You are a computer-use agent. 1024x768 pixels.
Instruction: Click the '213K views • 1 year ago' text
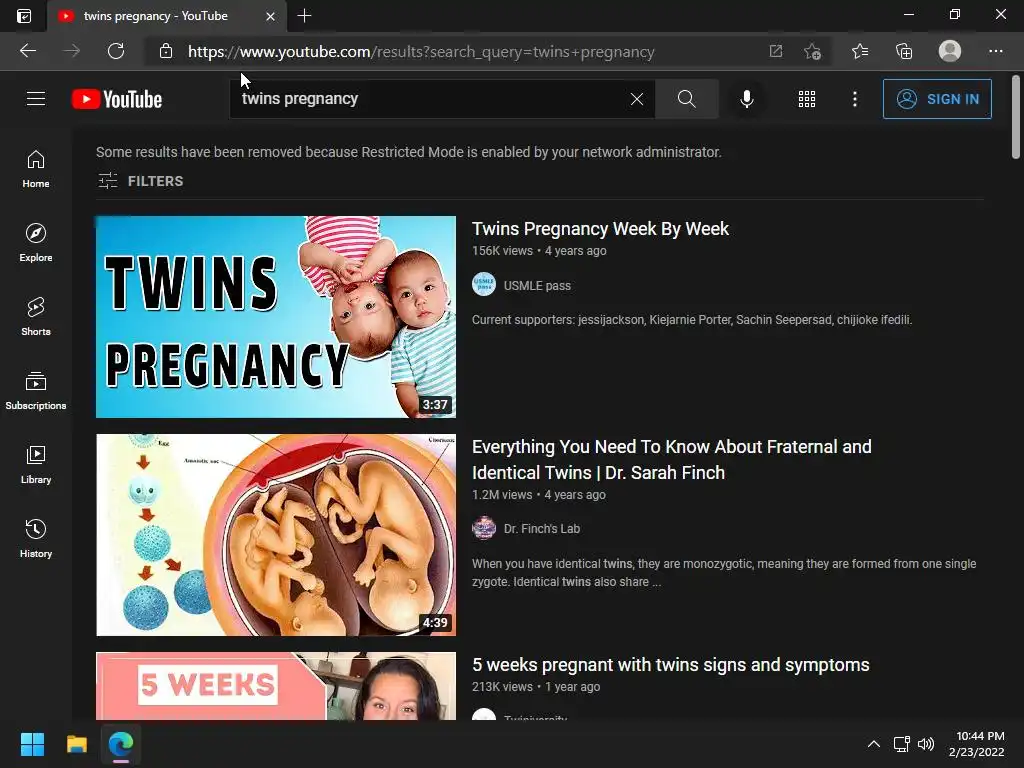pyautogui.click(x=536, y=687)
